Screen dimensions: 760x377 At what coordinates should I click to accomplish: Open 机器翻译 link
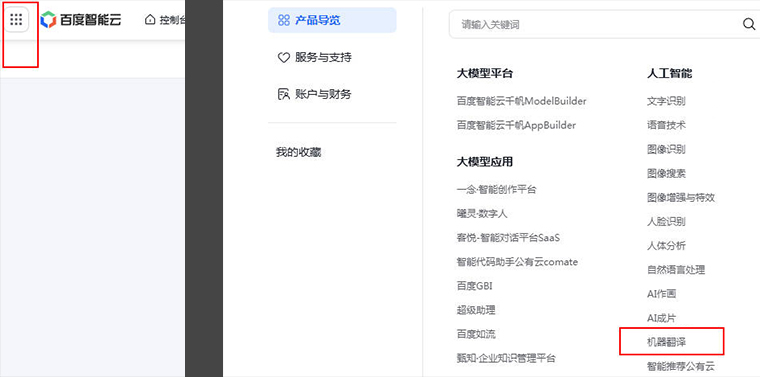click(666, 342)
